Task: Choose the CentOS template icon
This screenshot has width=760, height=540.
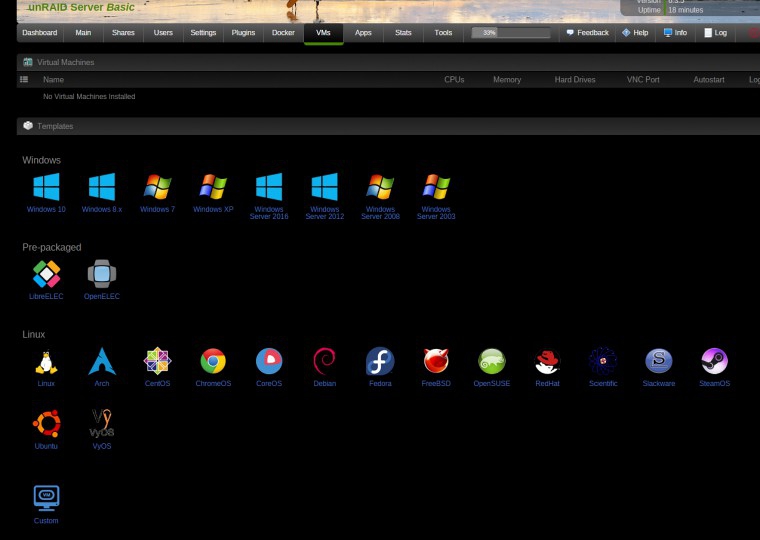Action: coord(158,361)
